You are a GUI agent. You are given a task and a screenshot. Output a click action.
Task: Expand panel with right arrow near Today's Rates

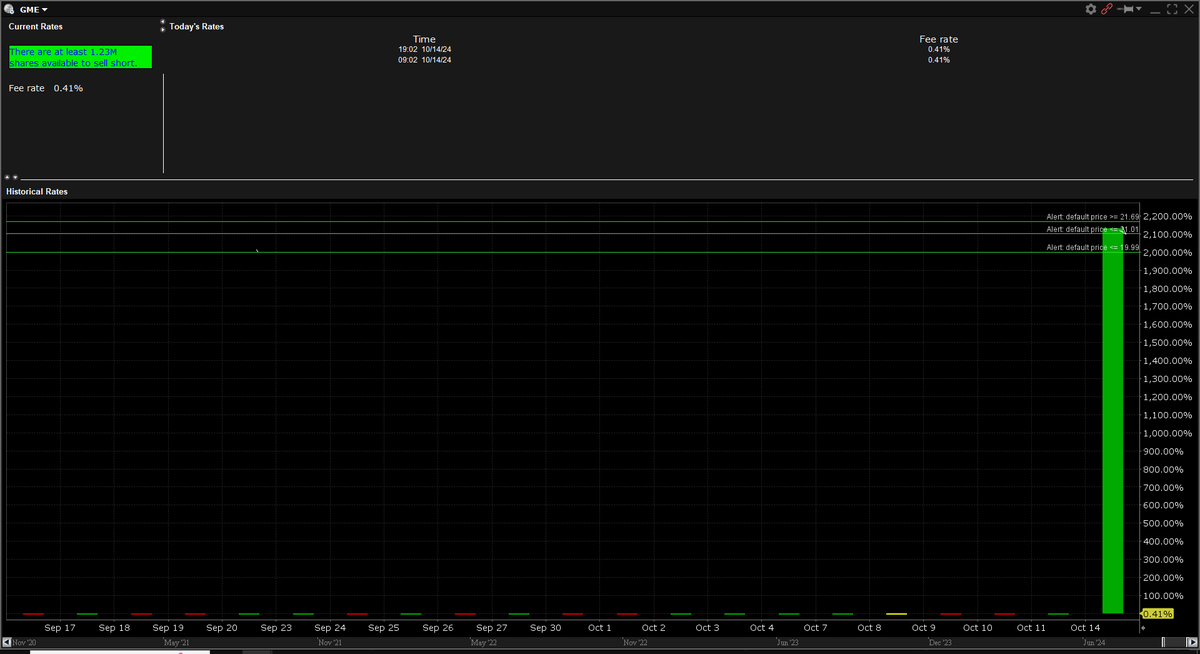[163, 29]
